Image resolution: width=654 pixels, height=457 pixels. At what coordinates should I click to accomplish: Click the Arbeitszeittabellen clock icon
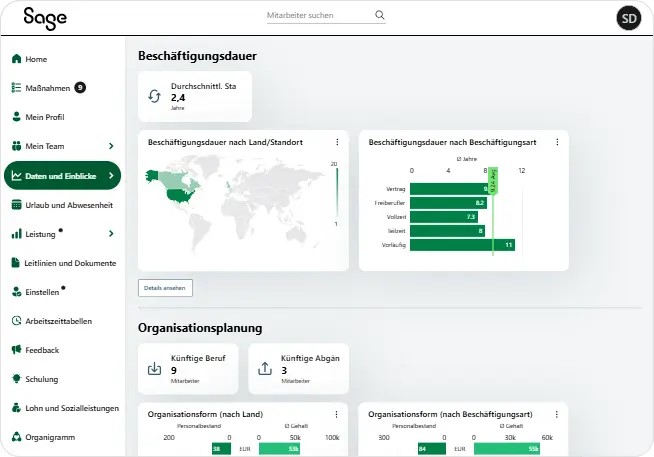click(16, 321)
